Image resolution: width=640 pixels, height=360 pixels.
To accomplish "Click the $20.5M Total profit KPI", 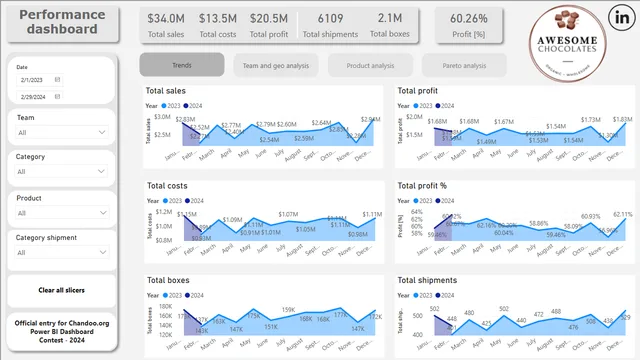I will point(269,25).
